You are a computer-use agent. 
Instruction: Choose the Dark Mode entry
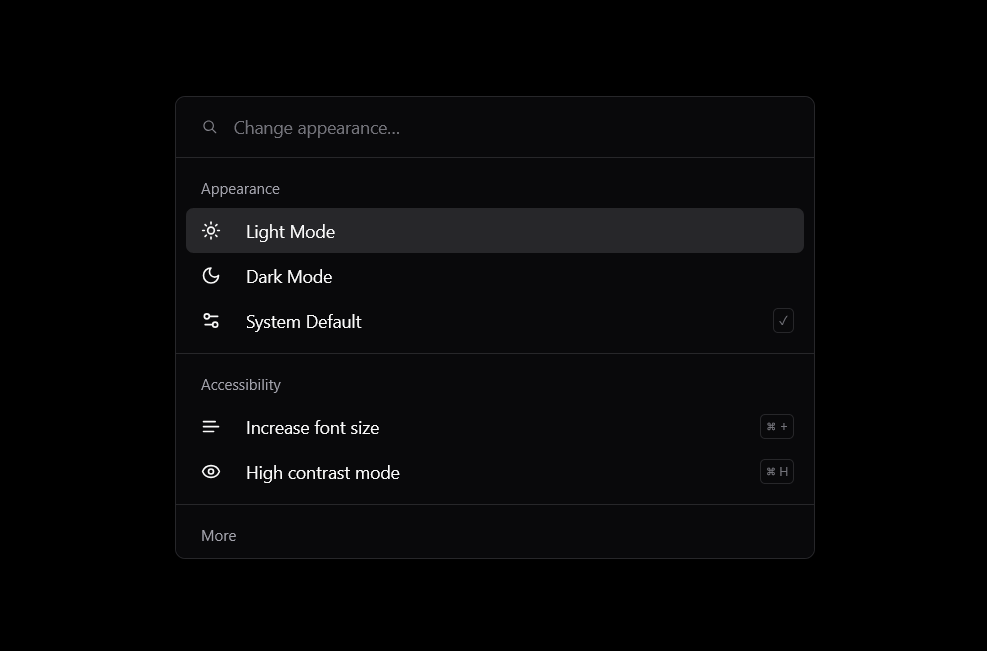click(x=495, y=276)
